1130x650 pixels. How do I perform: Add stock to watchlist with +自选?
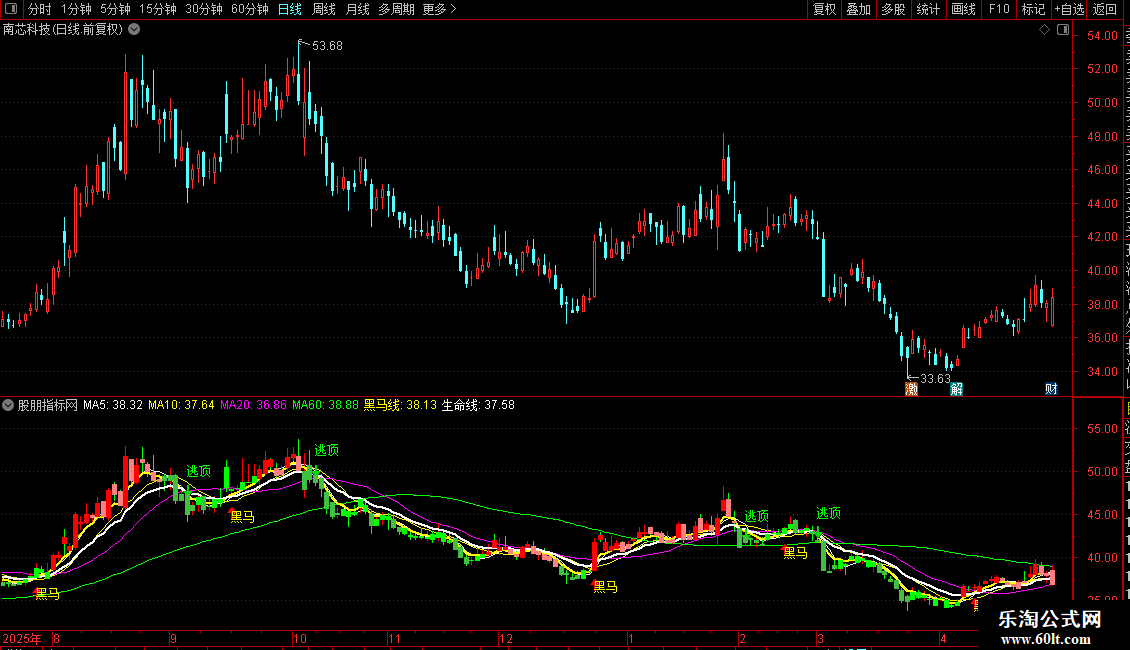(x=1069, y=9)
